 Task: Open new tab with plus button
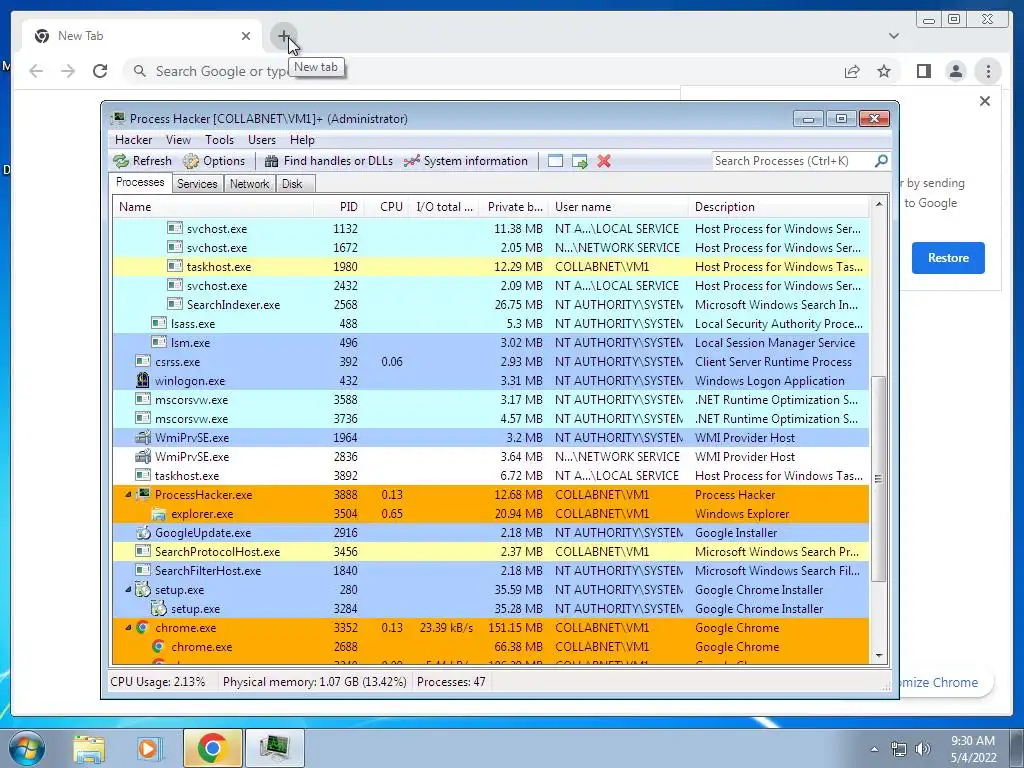[283, 36]
